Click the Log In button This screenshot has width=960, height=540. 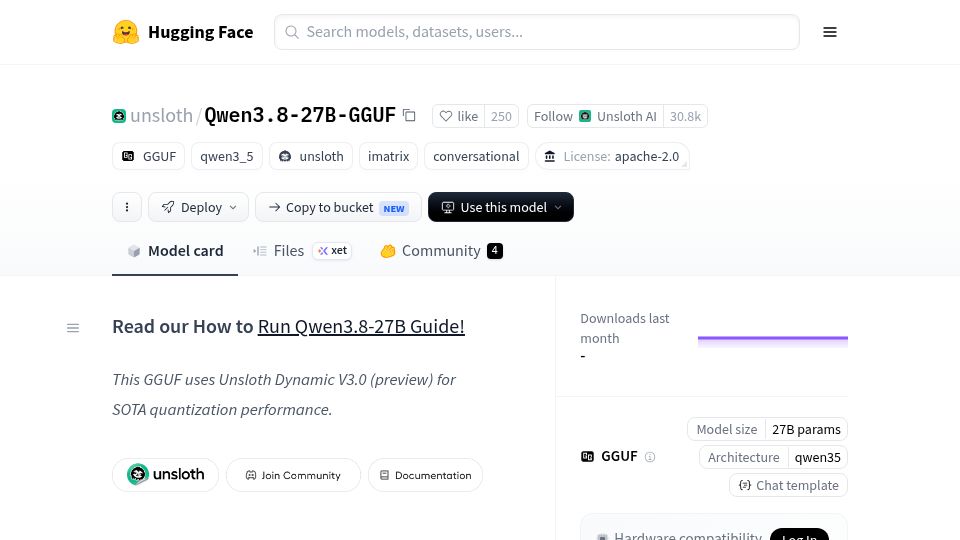(x=799, y=534)
